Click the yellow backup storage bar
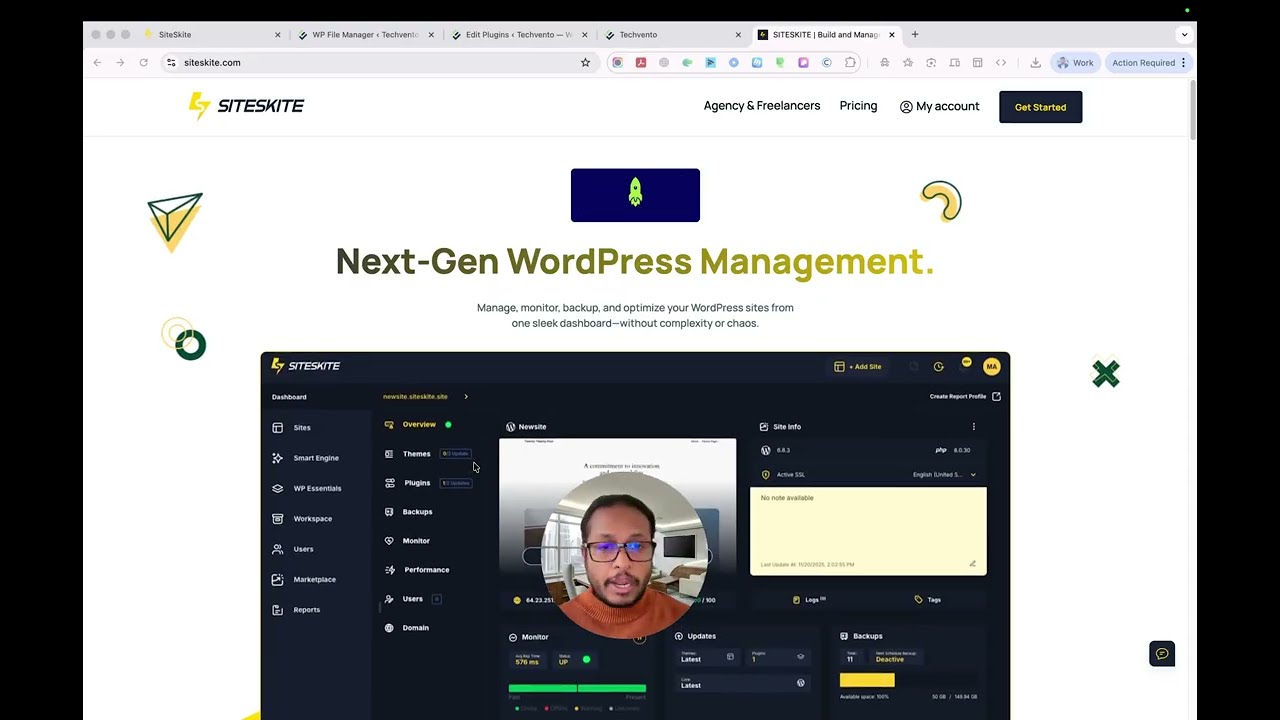This screenshot has width=1280, height=720. [x=867, y=680]
